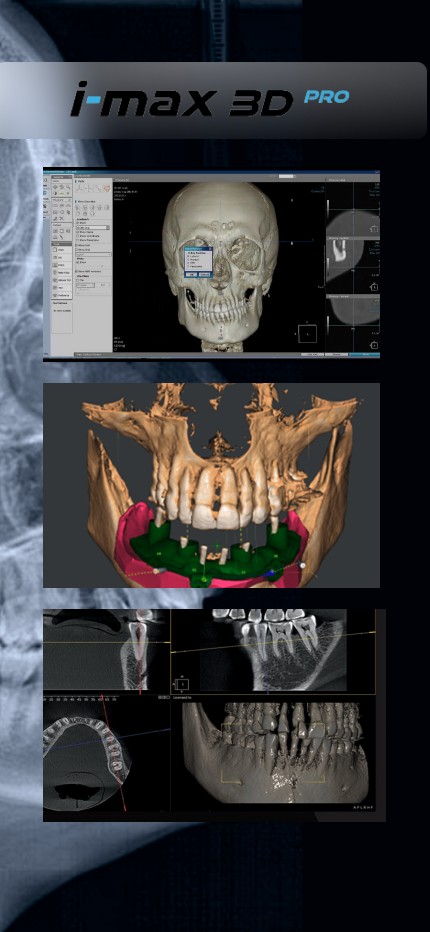Click the i-max 3D PRO logo banner
The width and height of the screenshot is (430, 932).
(213, 100)
